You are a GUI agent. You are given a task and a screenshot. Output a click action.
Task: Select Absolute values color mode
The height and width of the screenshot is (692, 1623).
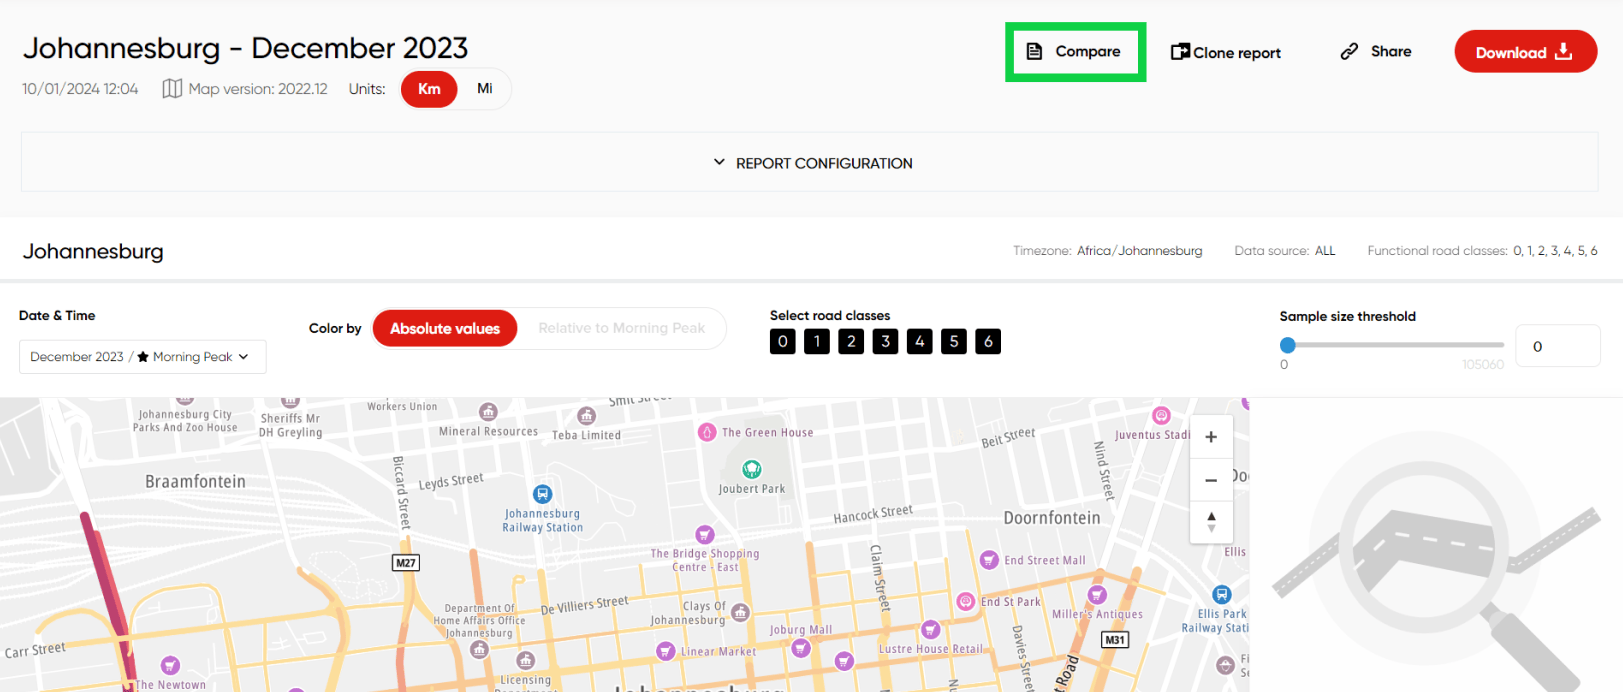click(x=445, y=329)
